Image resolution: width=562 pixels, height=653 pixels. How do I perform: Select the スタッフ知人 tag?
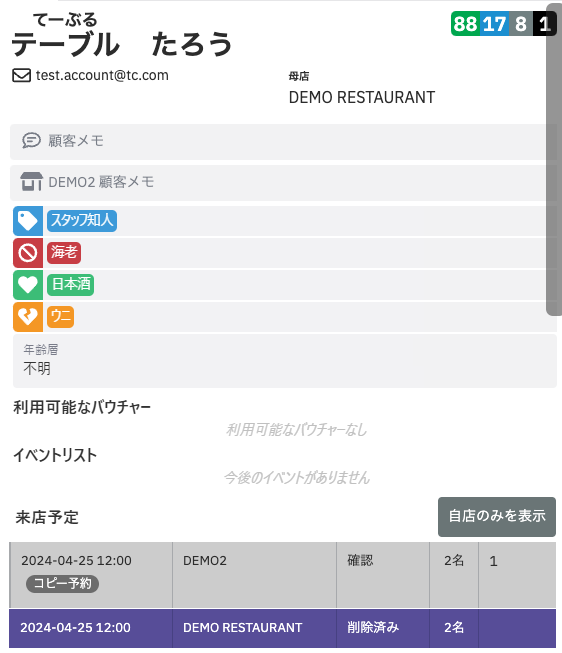point(82,221)
